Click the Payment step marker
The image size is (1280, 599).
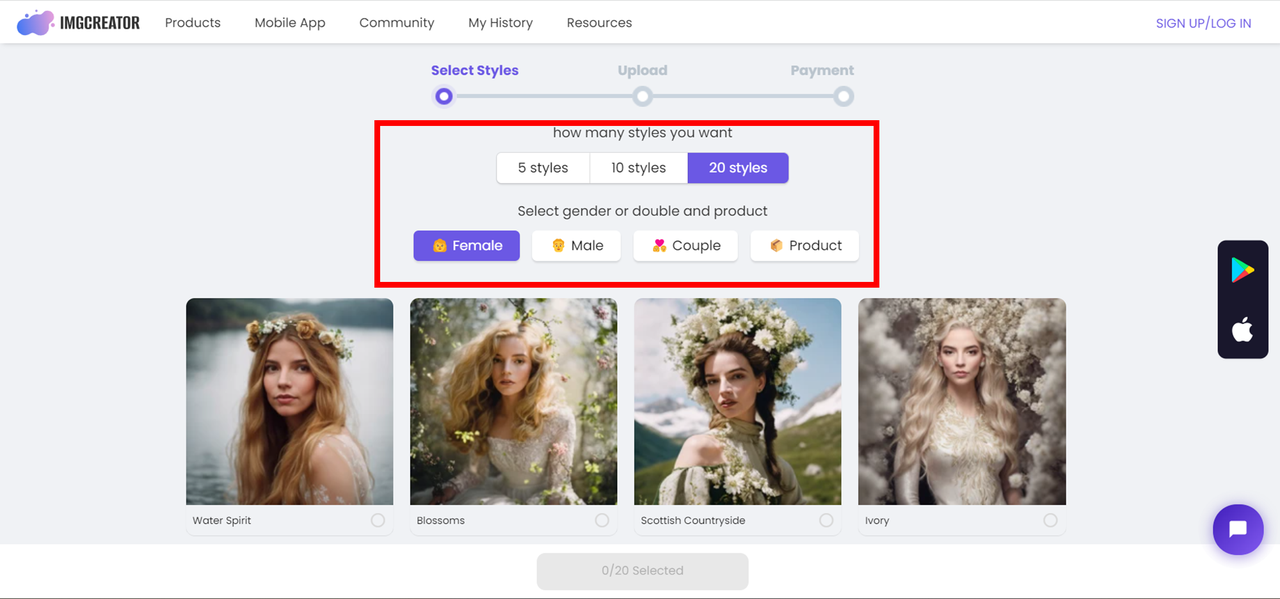(844, 96)
